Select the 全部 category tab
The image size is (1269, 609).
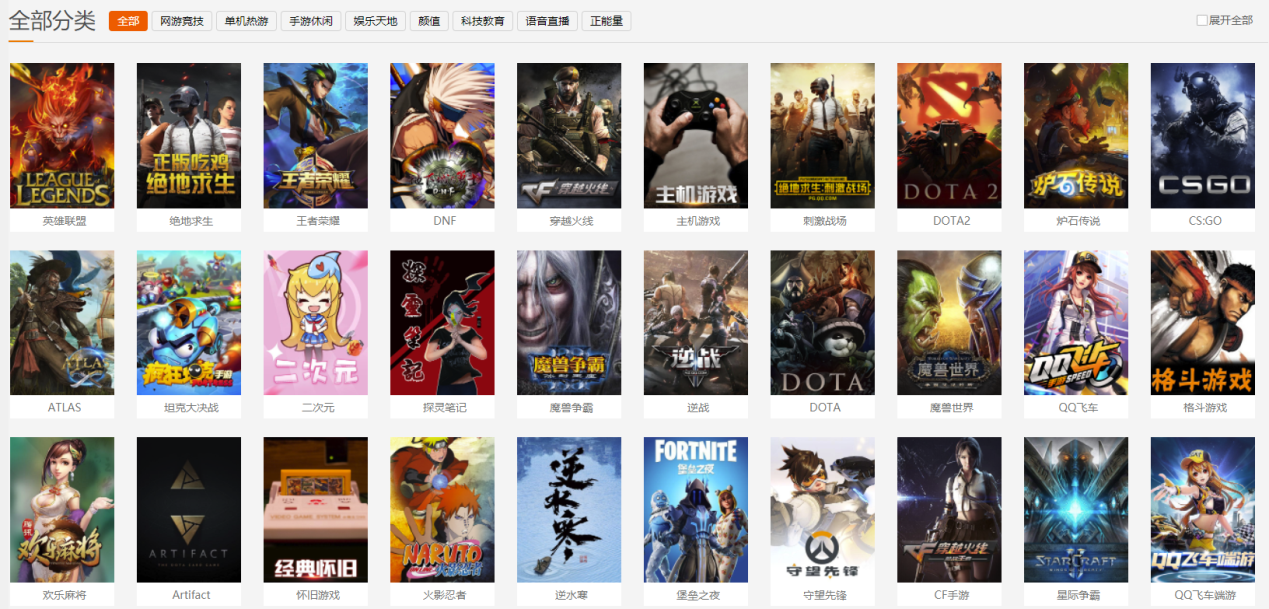[x=128, y=21]
